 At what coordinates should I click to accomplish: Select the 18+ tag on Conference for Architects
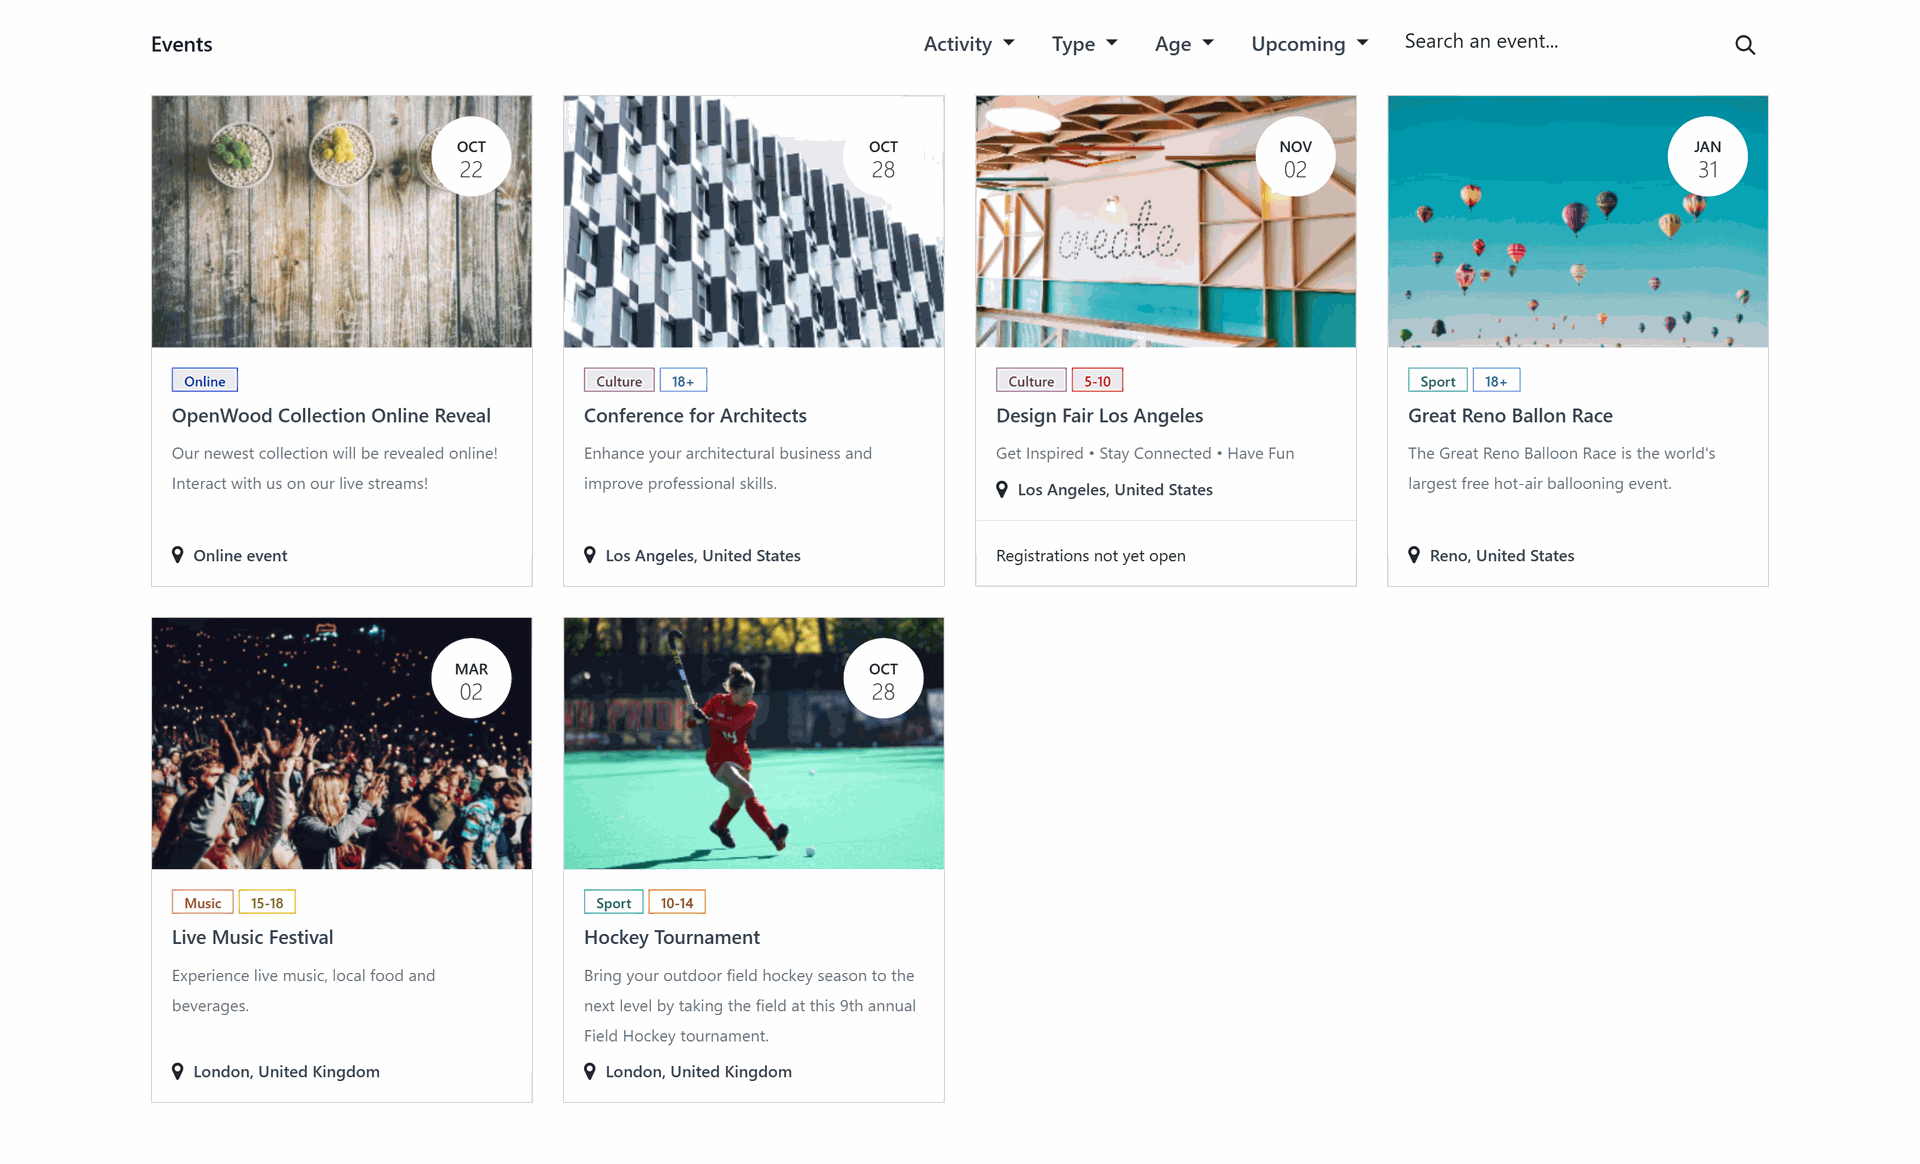pos(683,381)
